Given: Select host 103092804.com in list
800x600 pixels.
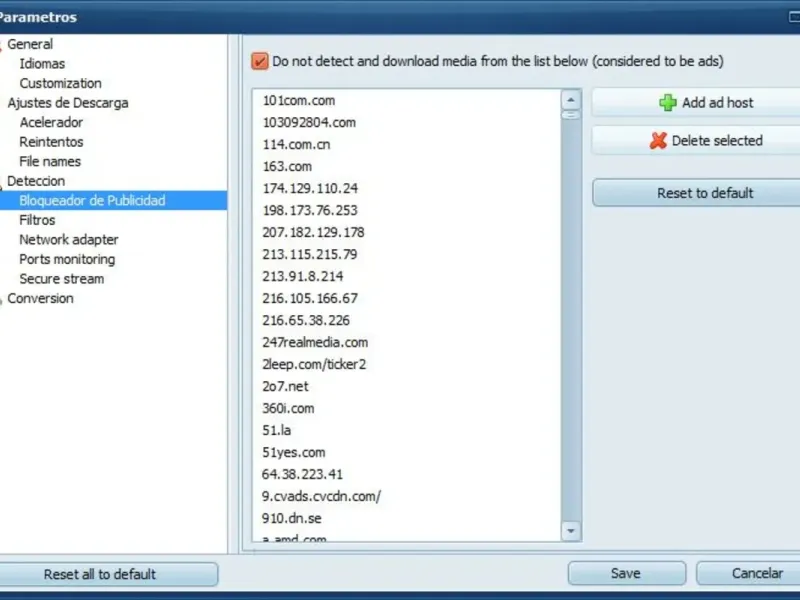Looking at the screenshot, I should 309,122.
